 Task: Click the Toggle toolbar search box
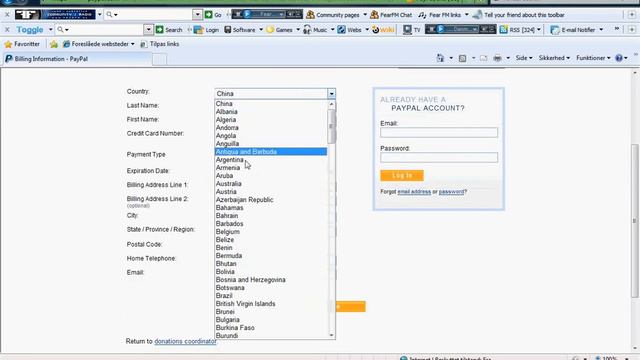103,30
